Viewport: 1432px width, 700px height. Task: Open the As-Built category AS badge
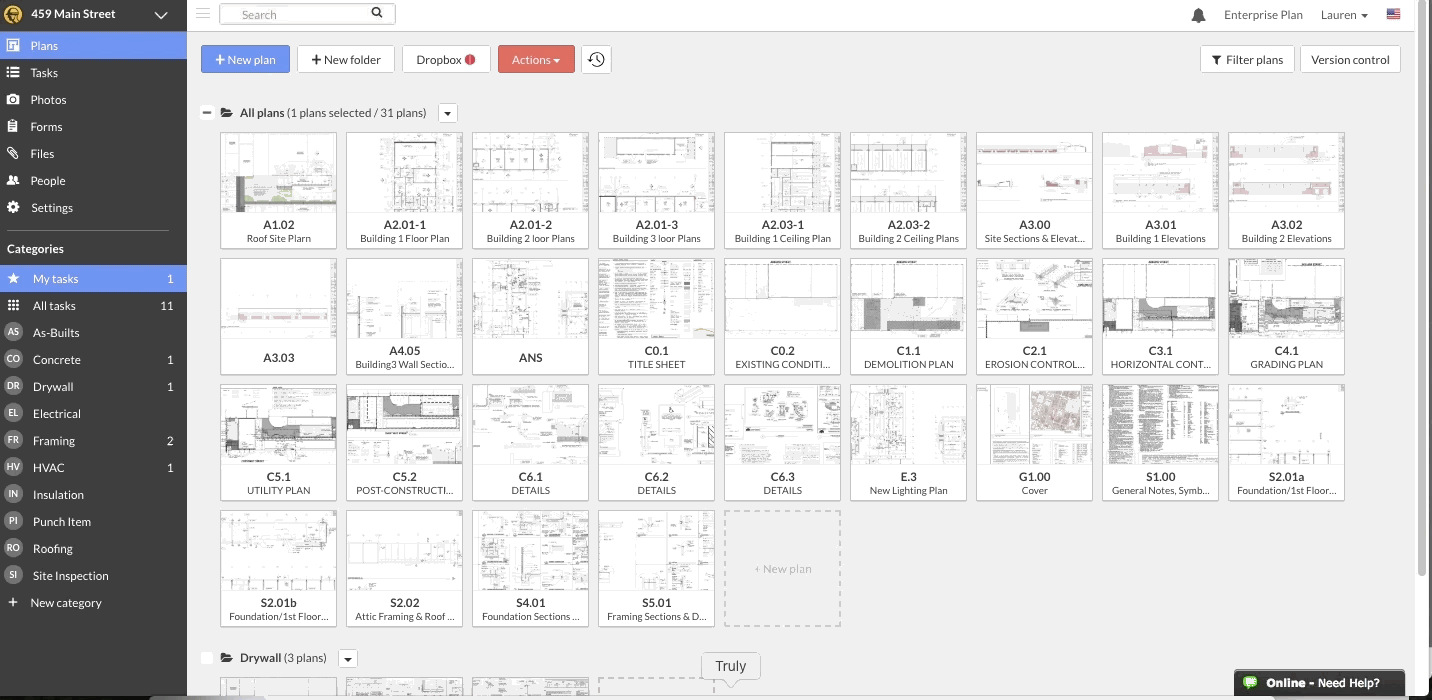point(13,332)
